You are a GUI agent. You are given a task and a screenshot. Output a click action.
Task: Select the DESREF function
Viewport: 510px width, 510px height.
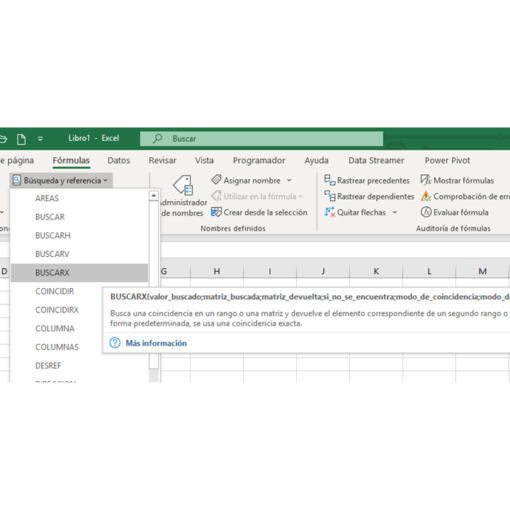[x=79, y=366]
